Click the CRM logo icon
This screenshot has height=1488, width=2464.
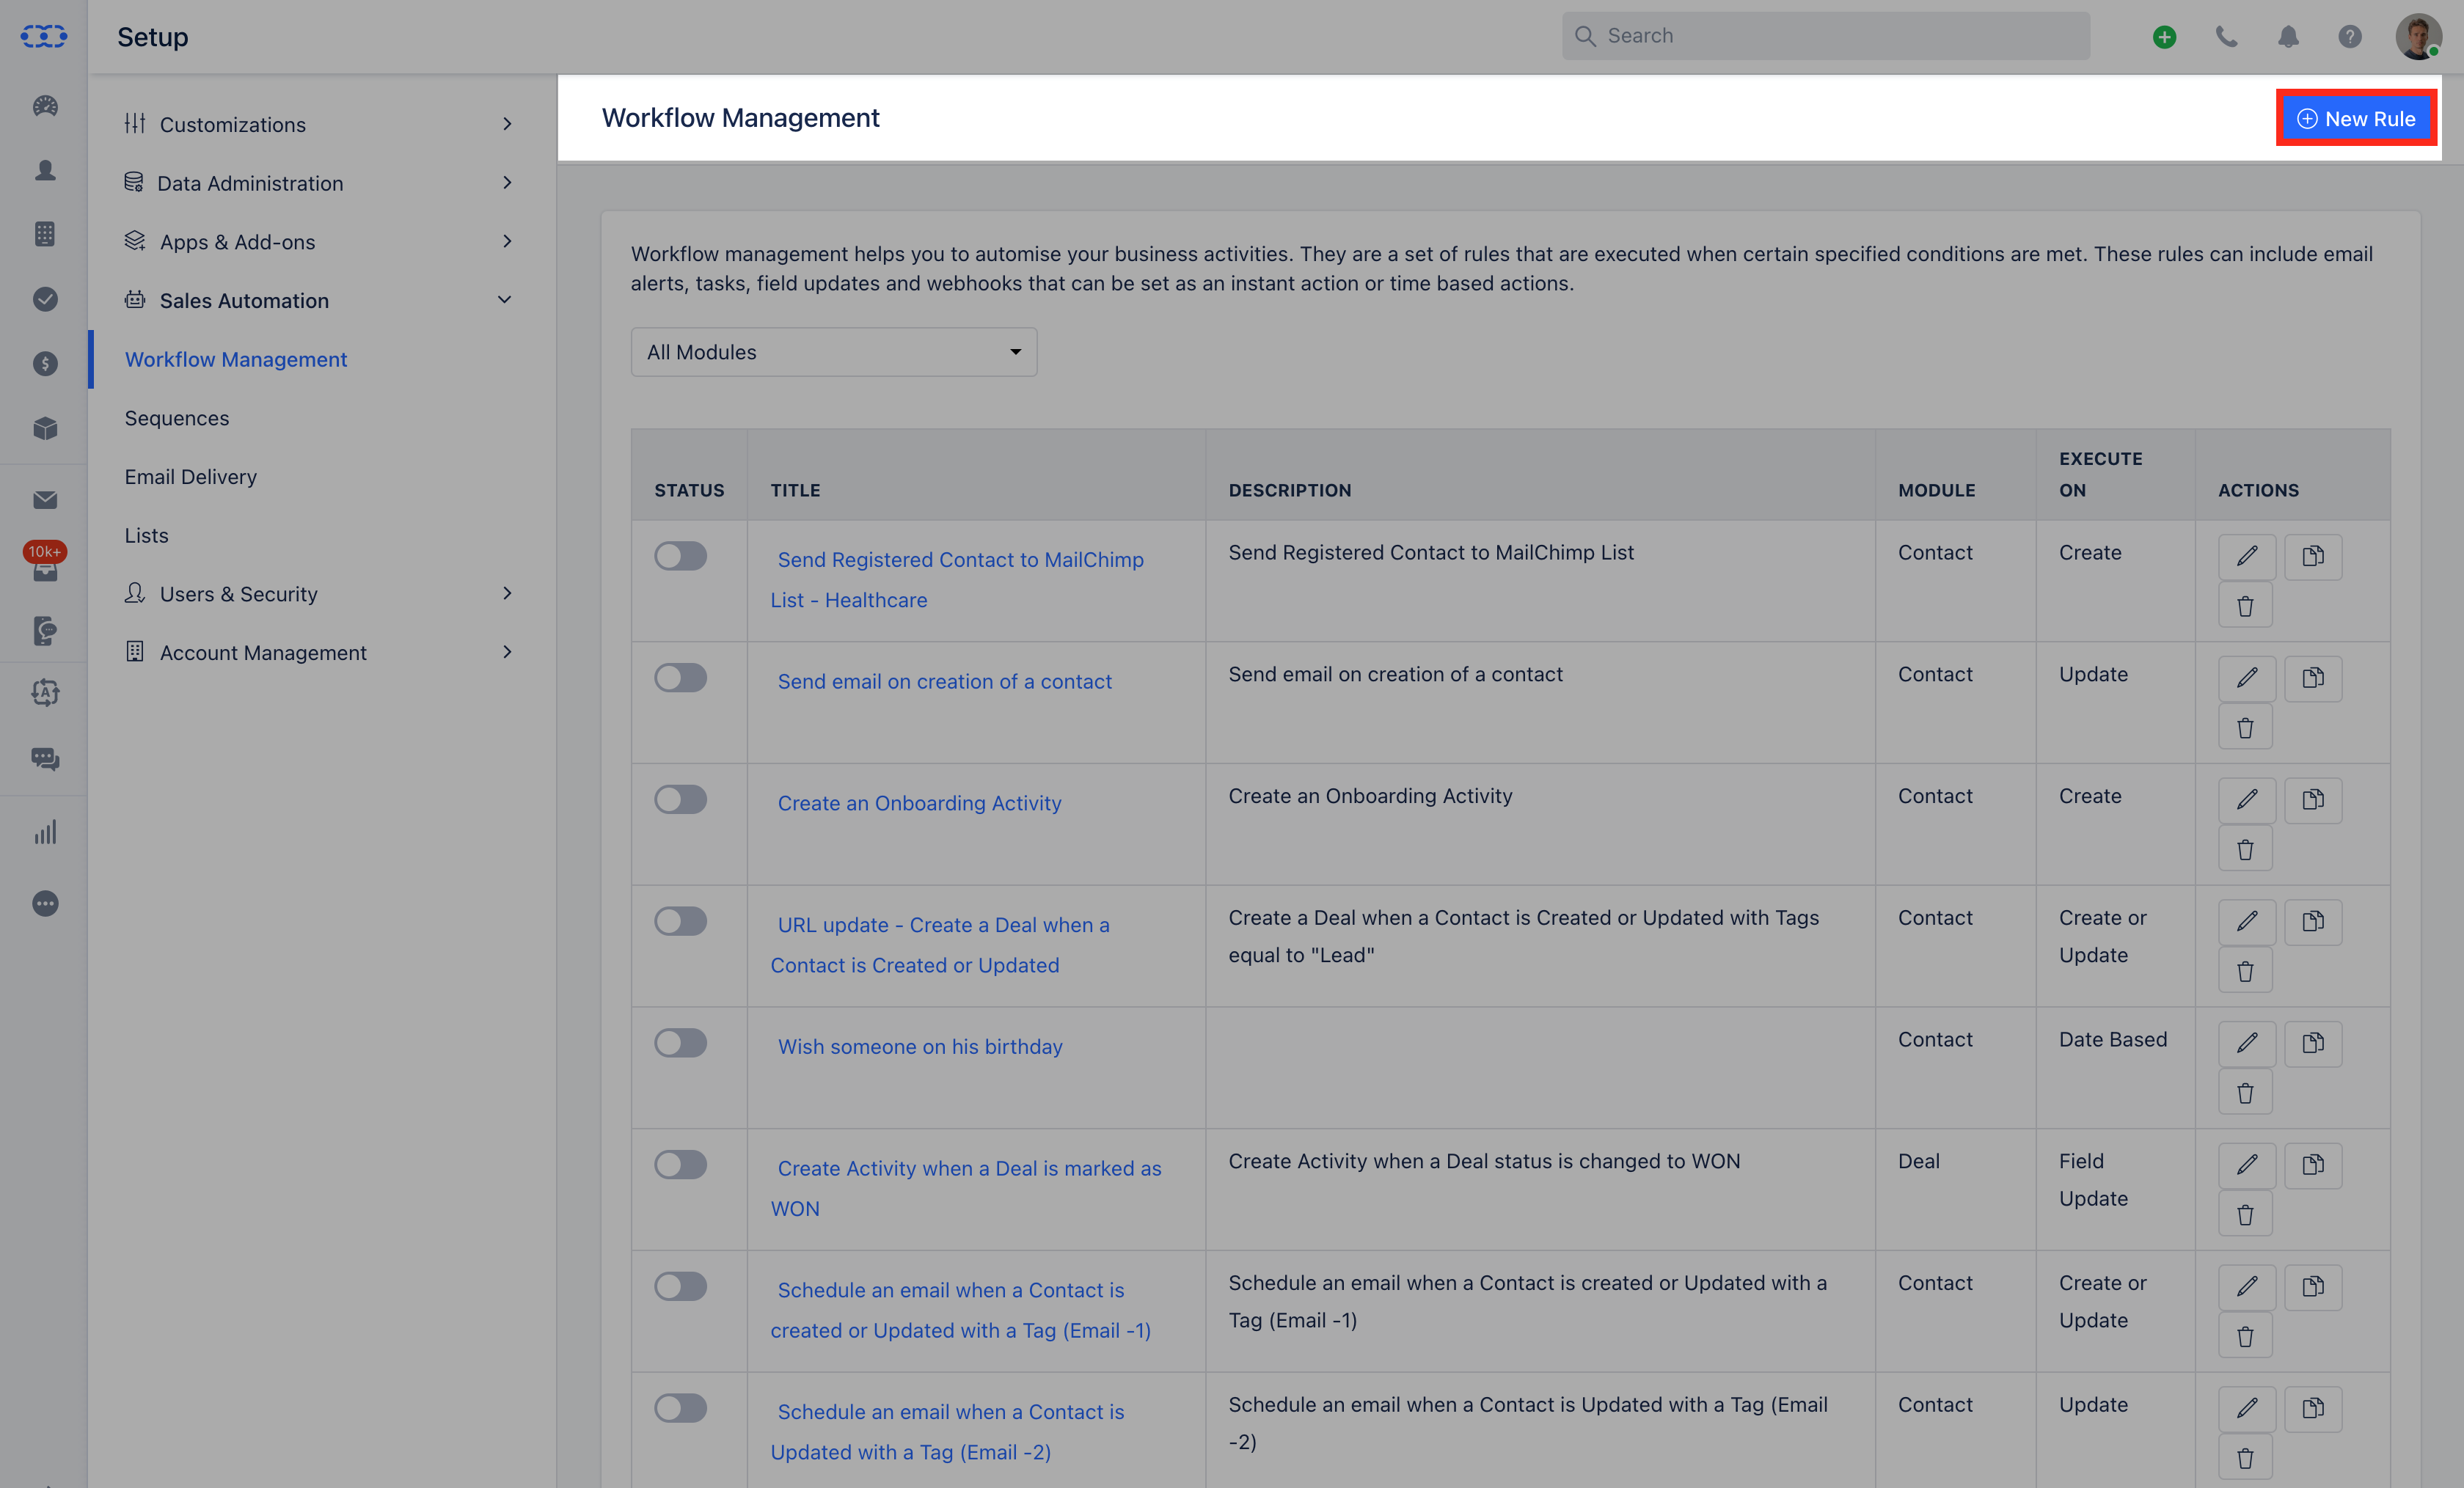tap(44, 37)
